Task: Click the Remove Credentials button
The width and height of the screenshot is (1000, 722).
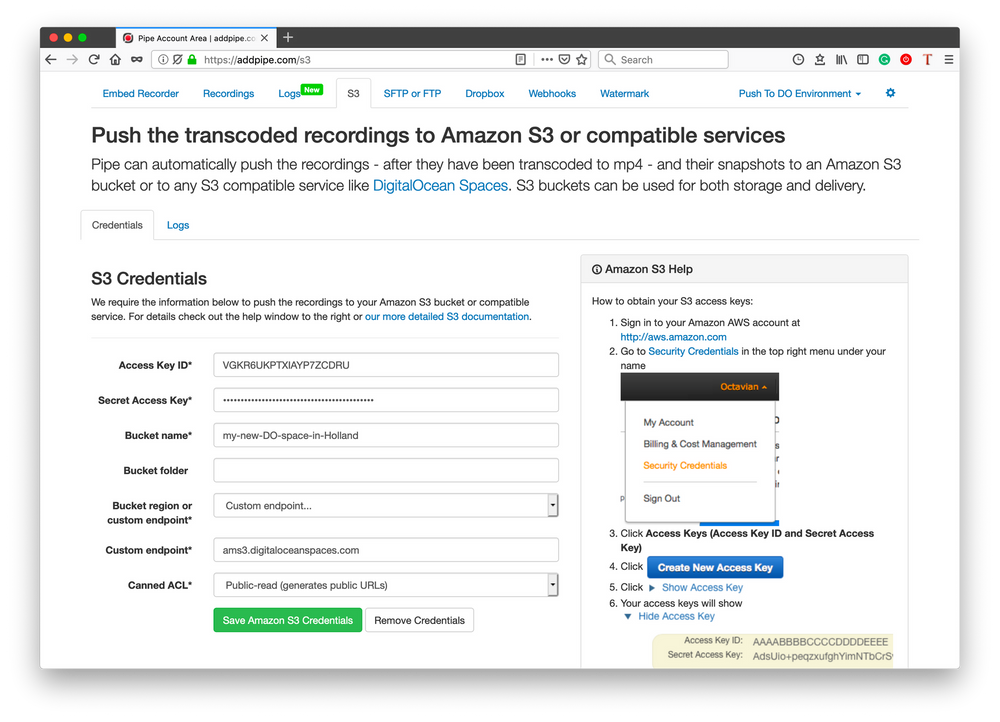Action: 419,620
